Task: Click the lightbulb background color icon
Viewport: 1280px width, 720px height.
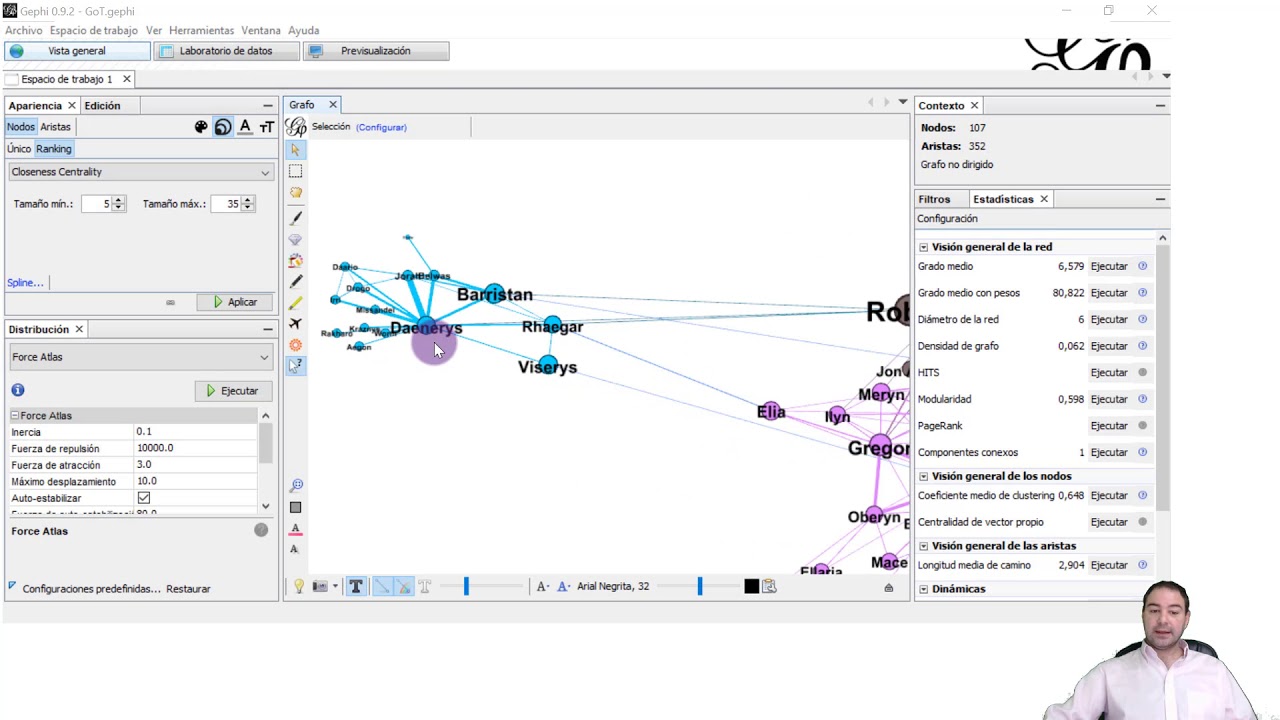Action: tap(298, 587)
